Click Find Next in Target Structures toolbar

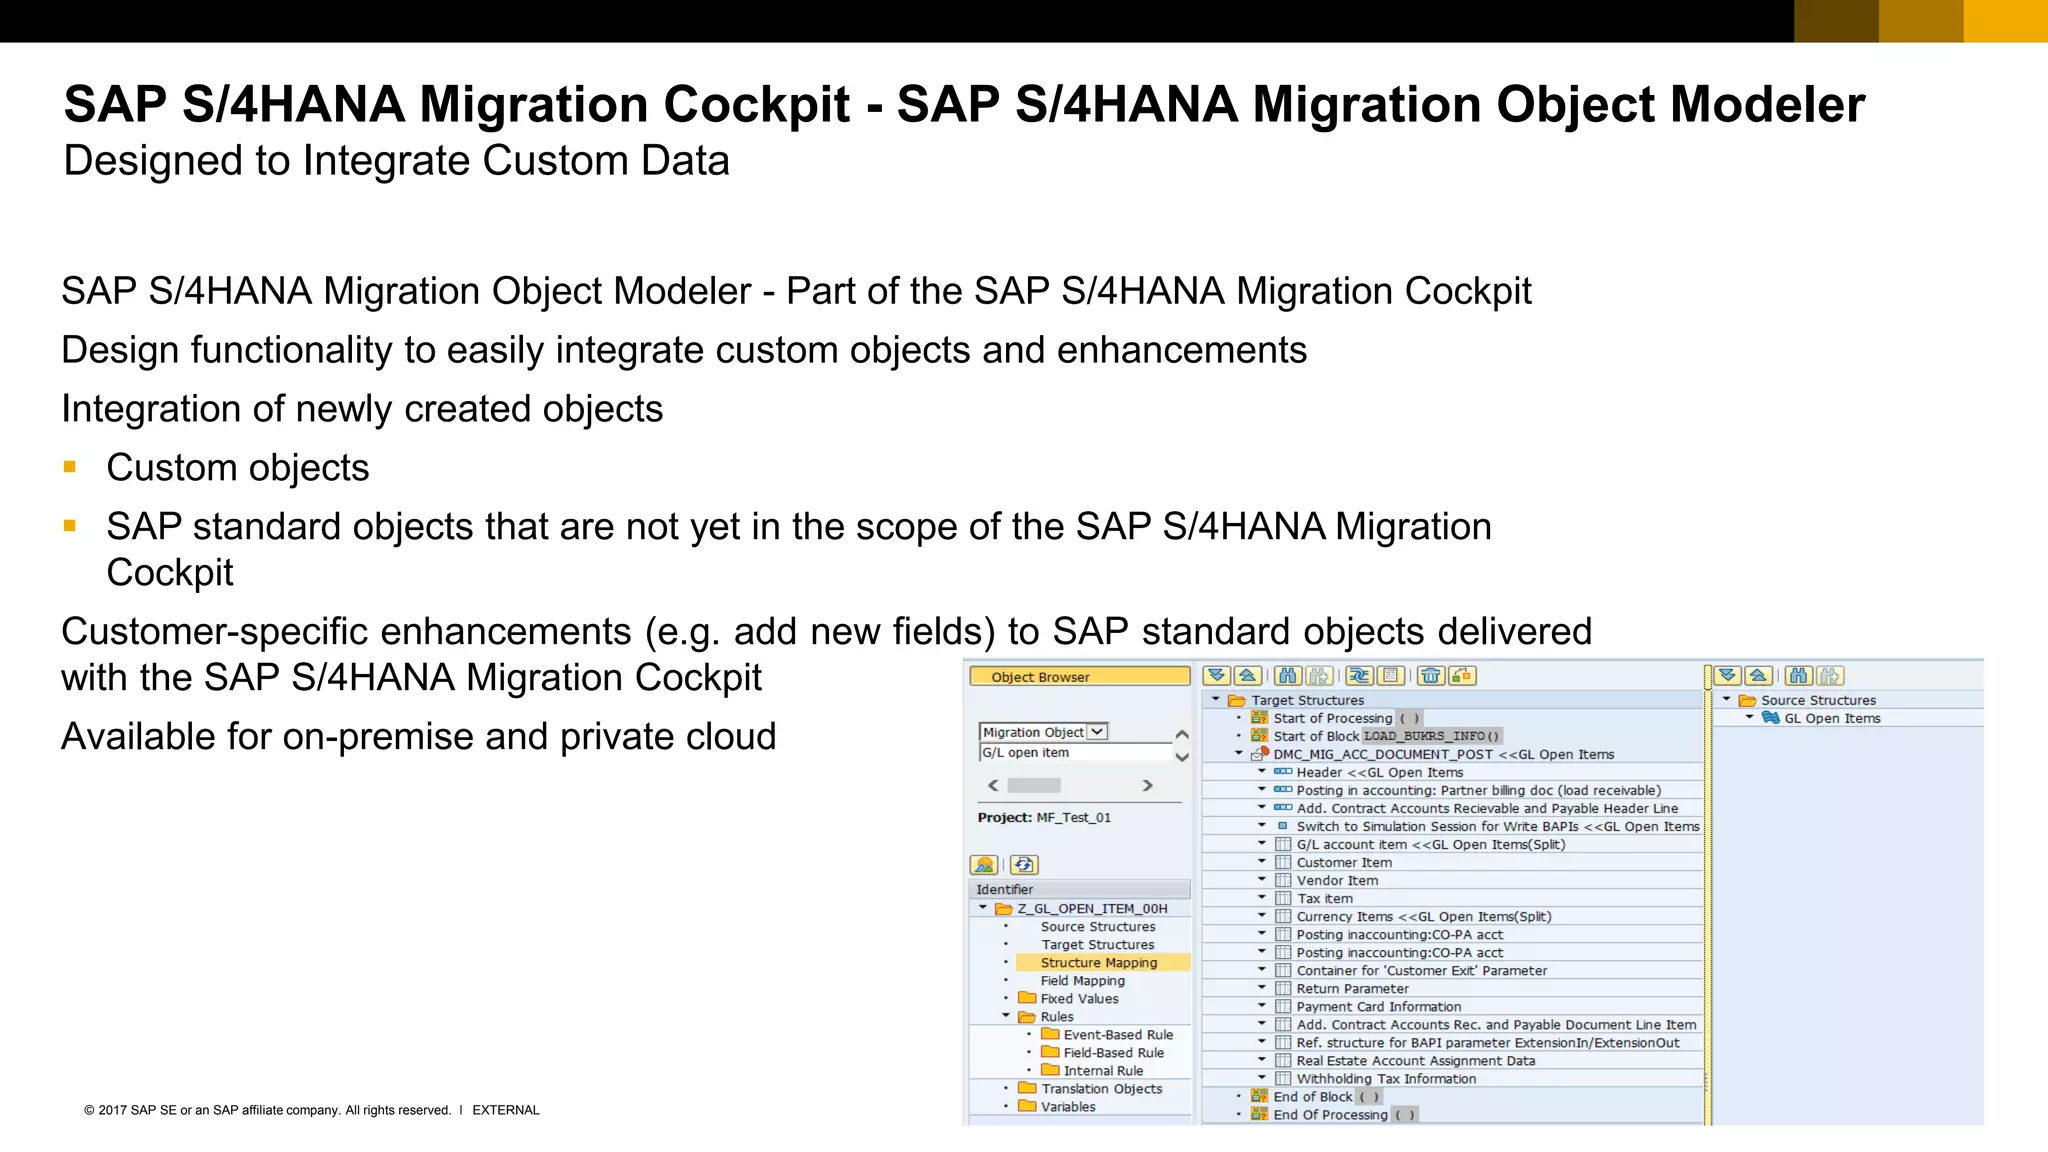pyautogui.click(x=1319, y=676)
